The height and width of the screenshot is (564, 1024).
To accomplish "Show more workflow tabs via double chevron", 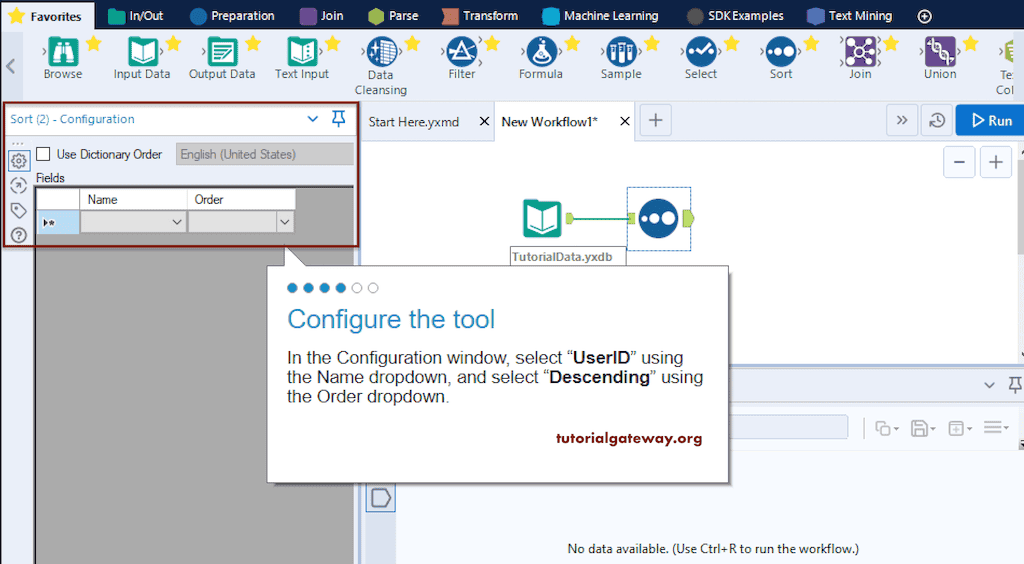I will click(x=902, y=121).
